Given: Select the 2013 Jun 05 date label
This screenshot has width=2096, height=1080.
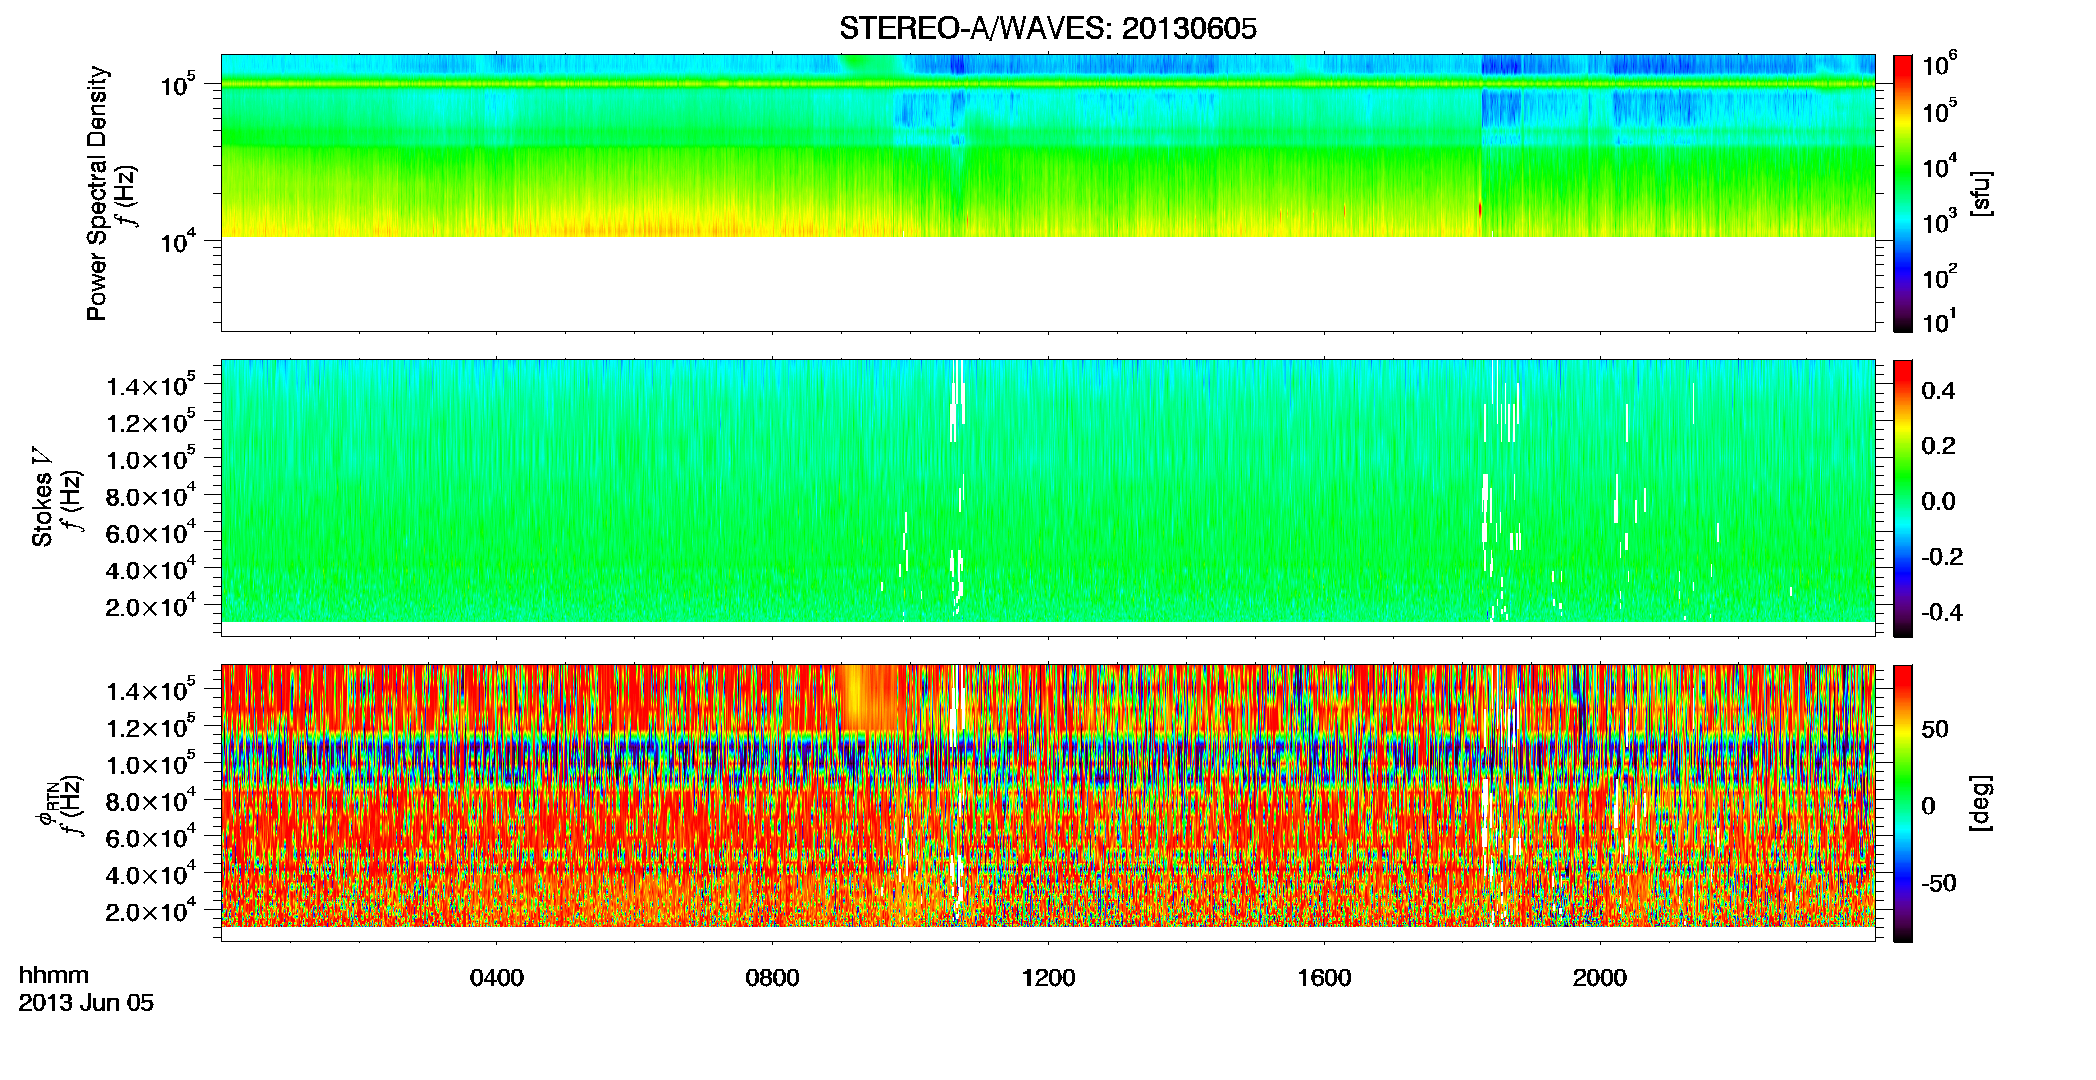Looking at the screenshot, I should coord(86,1003).
